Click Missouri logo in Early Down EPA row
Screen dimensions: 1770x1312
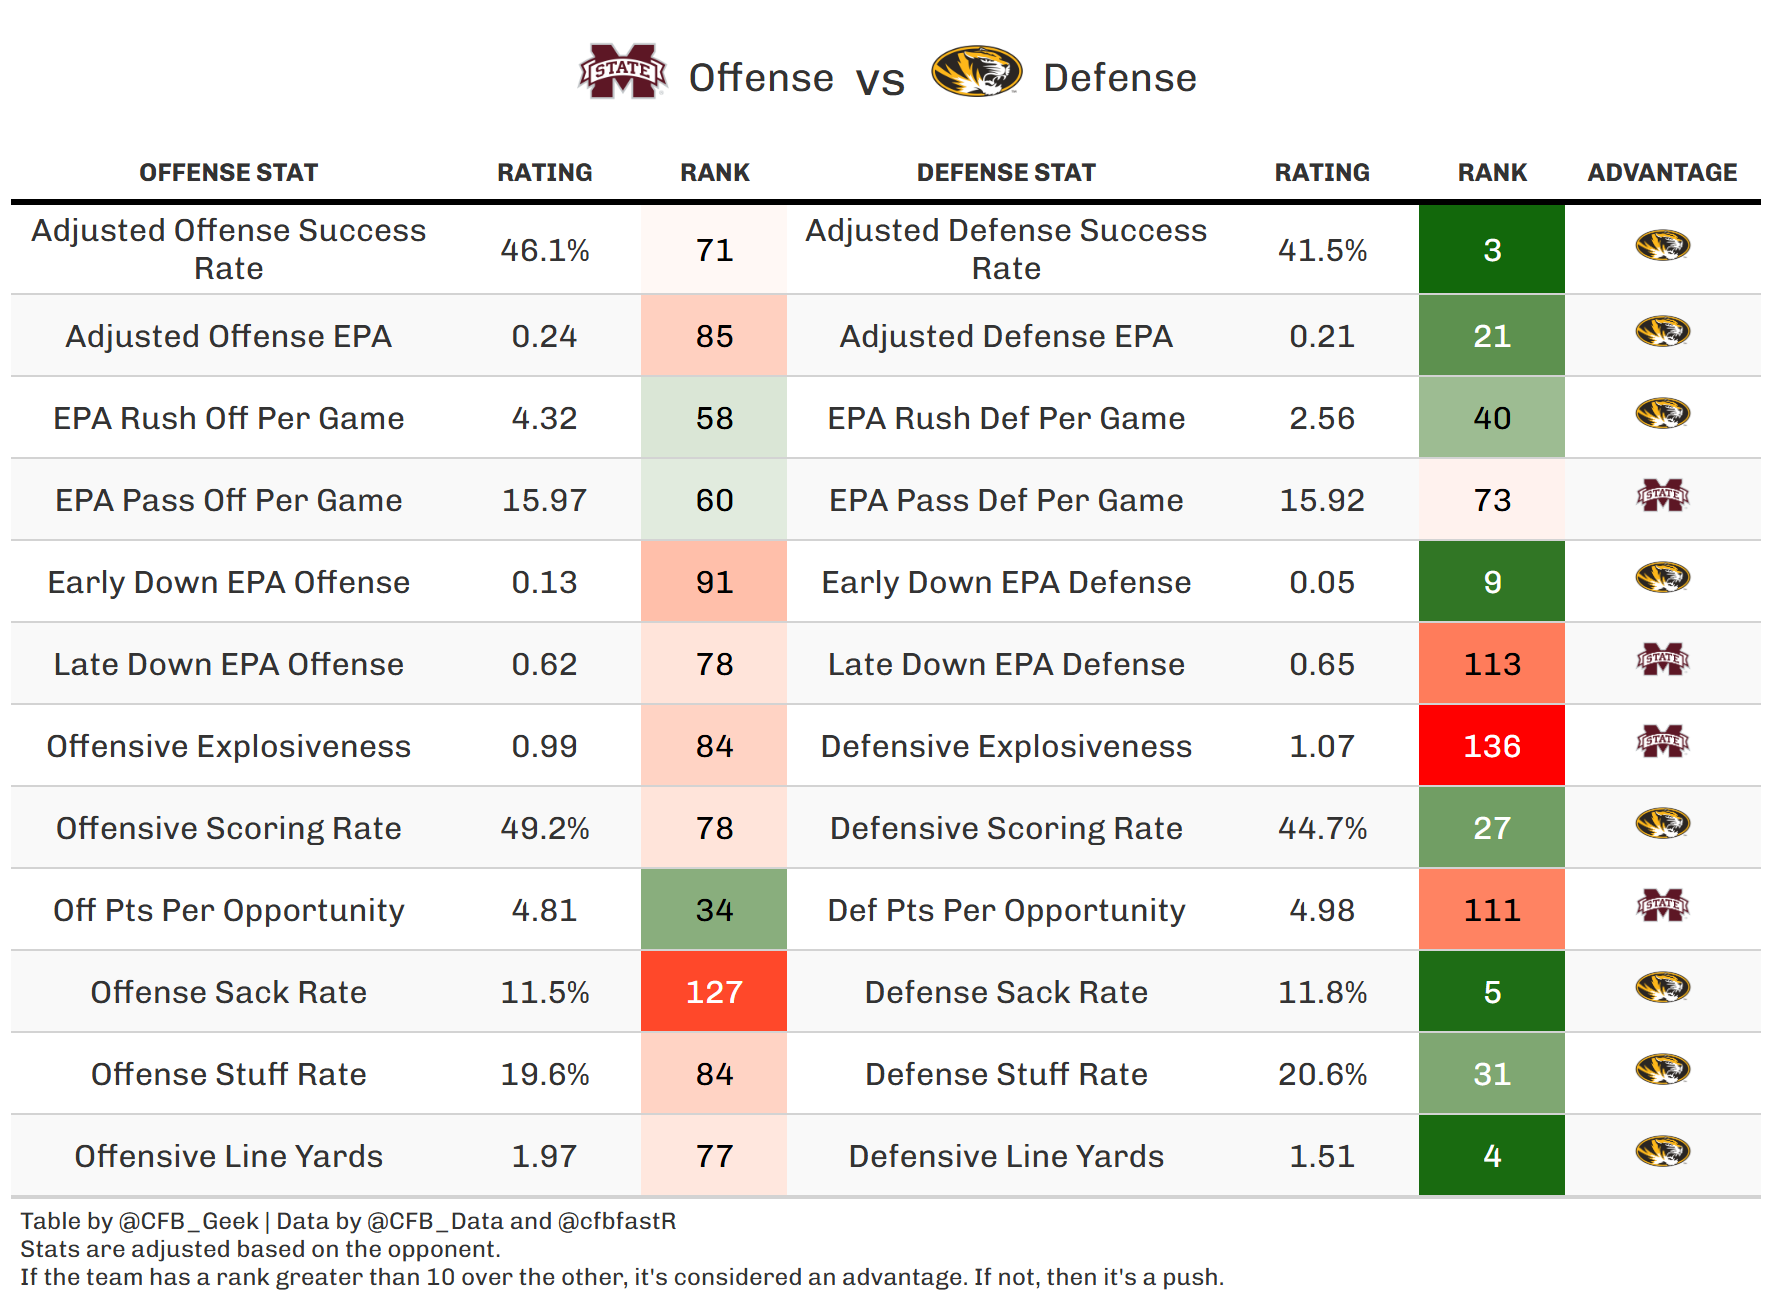(1662, 578)
